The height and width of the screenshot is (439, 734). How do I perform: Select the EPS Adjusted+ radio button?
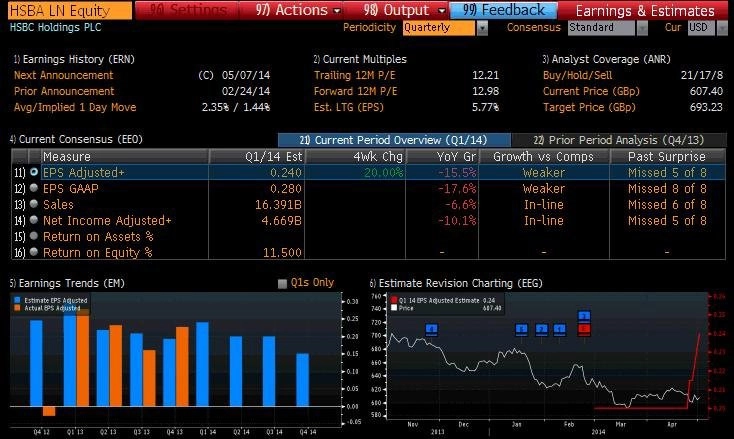tap(34, 172)
